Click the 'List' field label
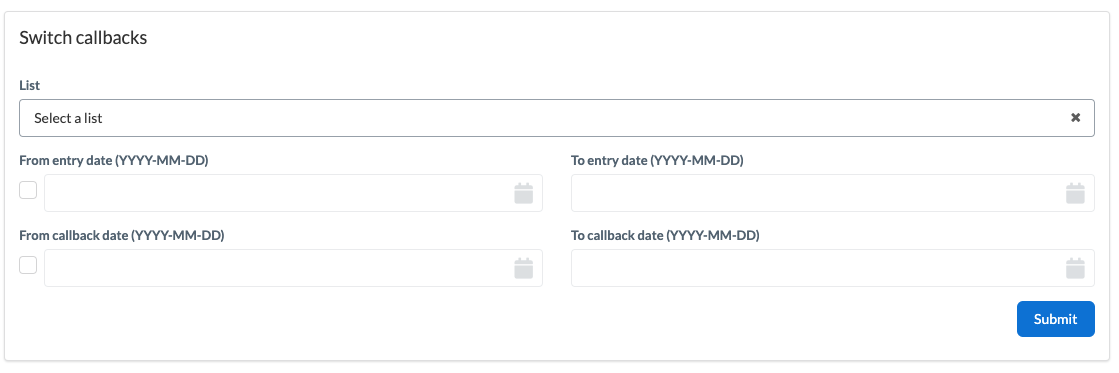The width and height of the screenshot is (1119, 373). coord(29,85)
